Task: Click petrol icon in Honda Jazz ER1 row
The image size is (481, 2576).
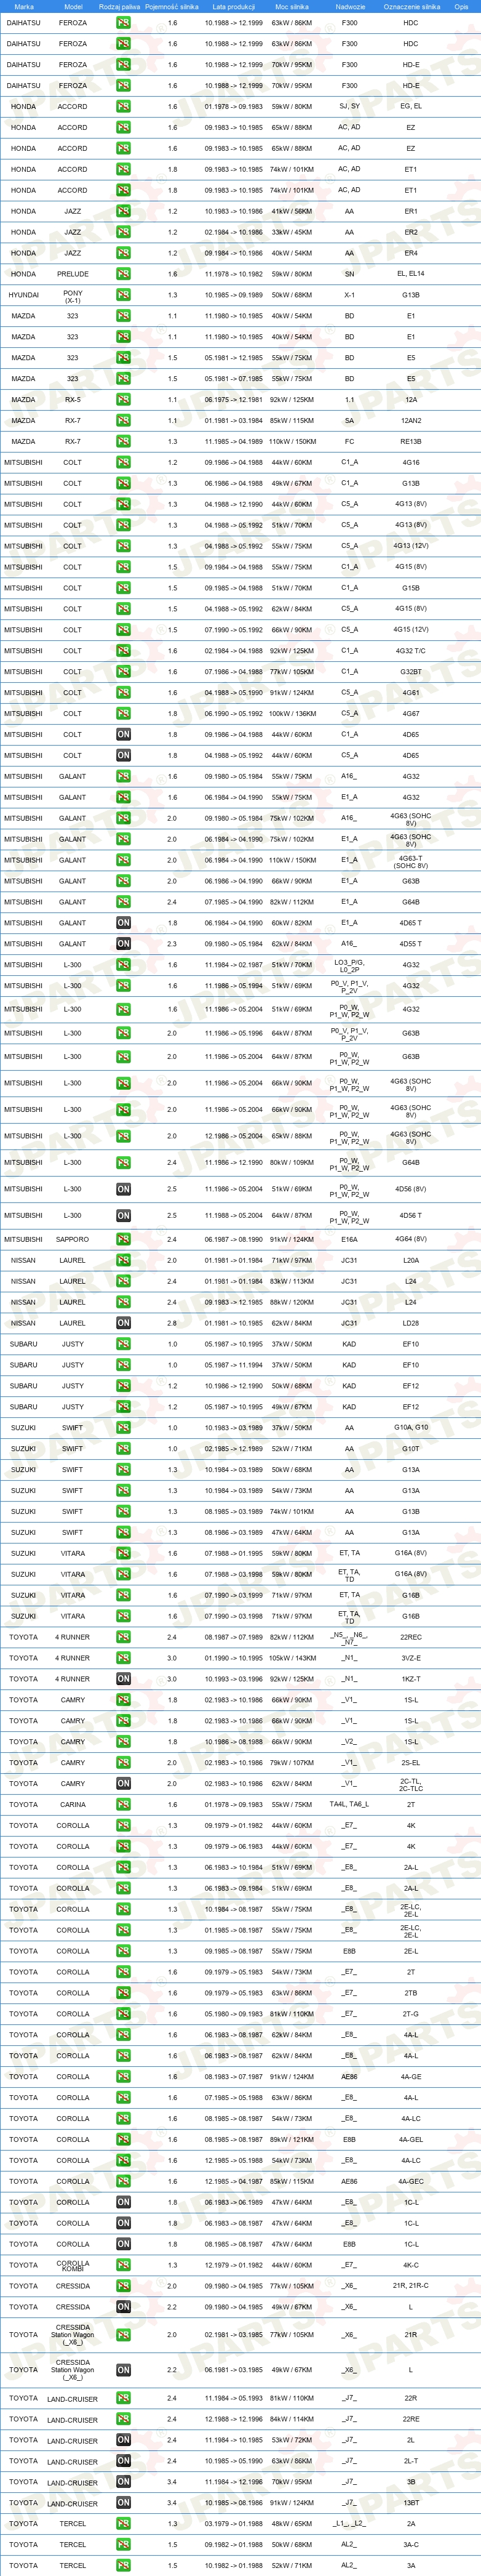Action: tap(123, 211)
